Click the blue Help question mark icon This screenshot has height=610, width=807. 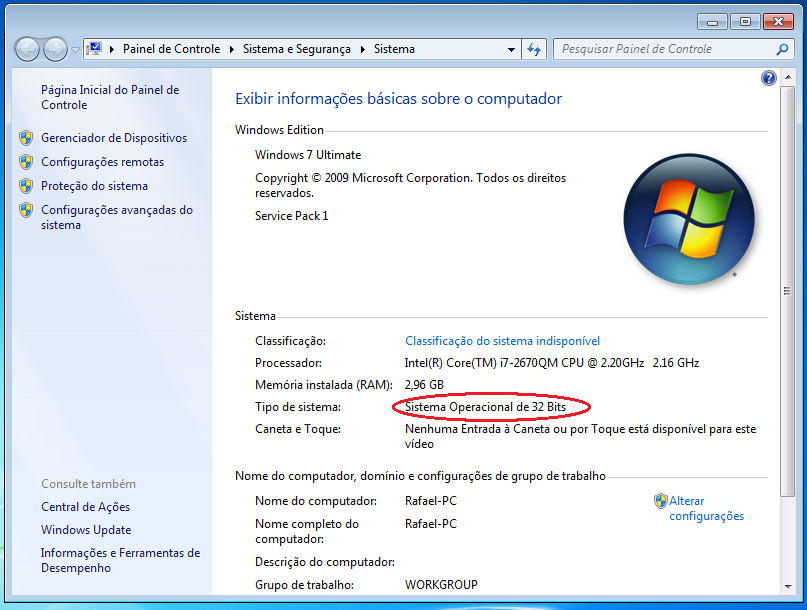[767, 77]
